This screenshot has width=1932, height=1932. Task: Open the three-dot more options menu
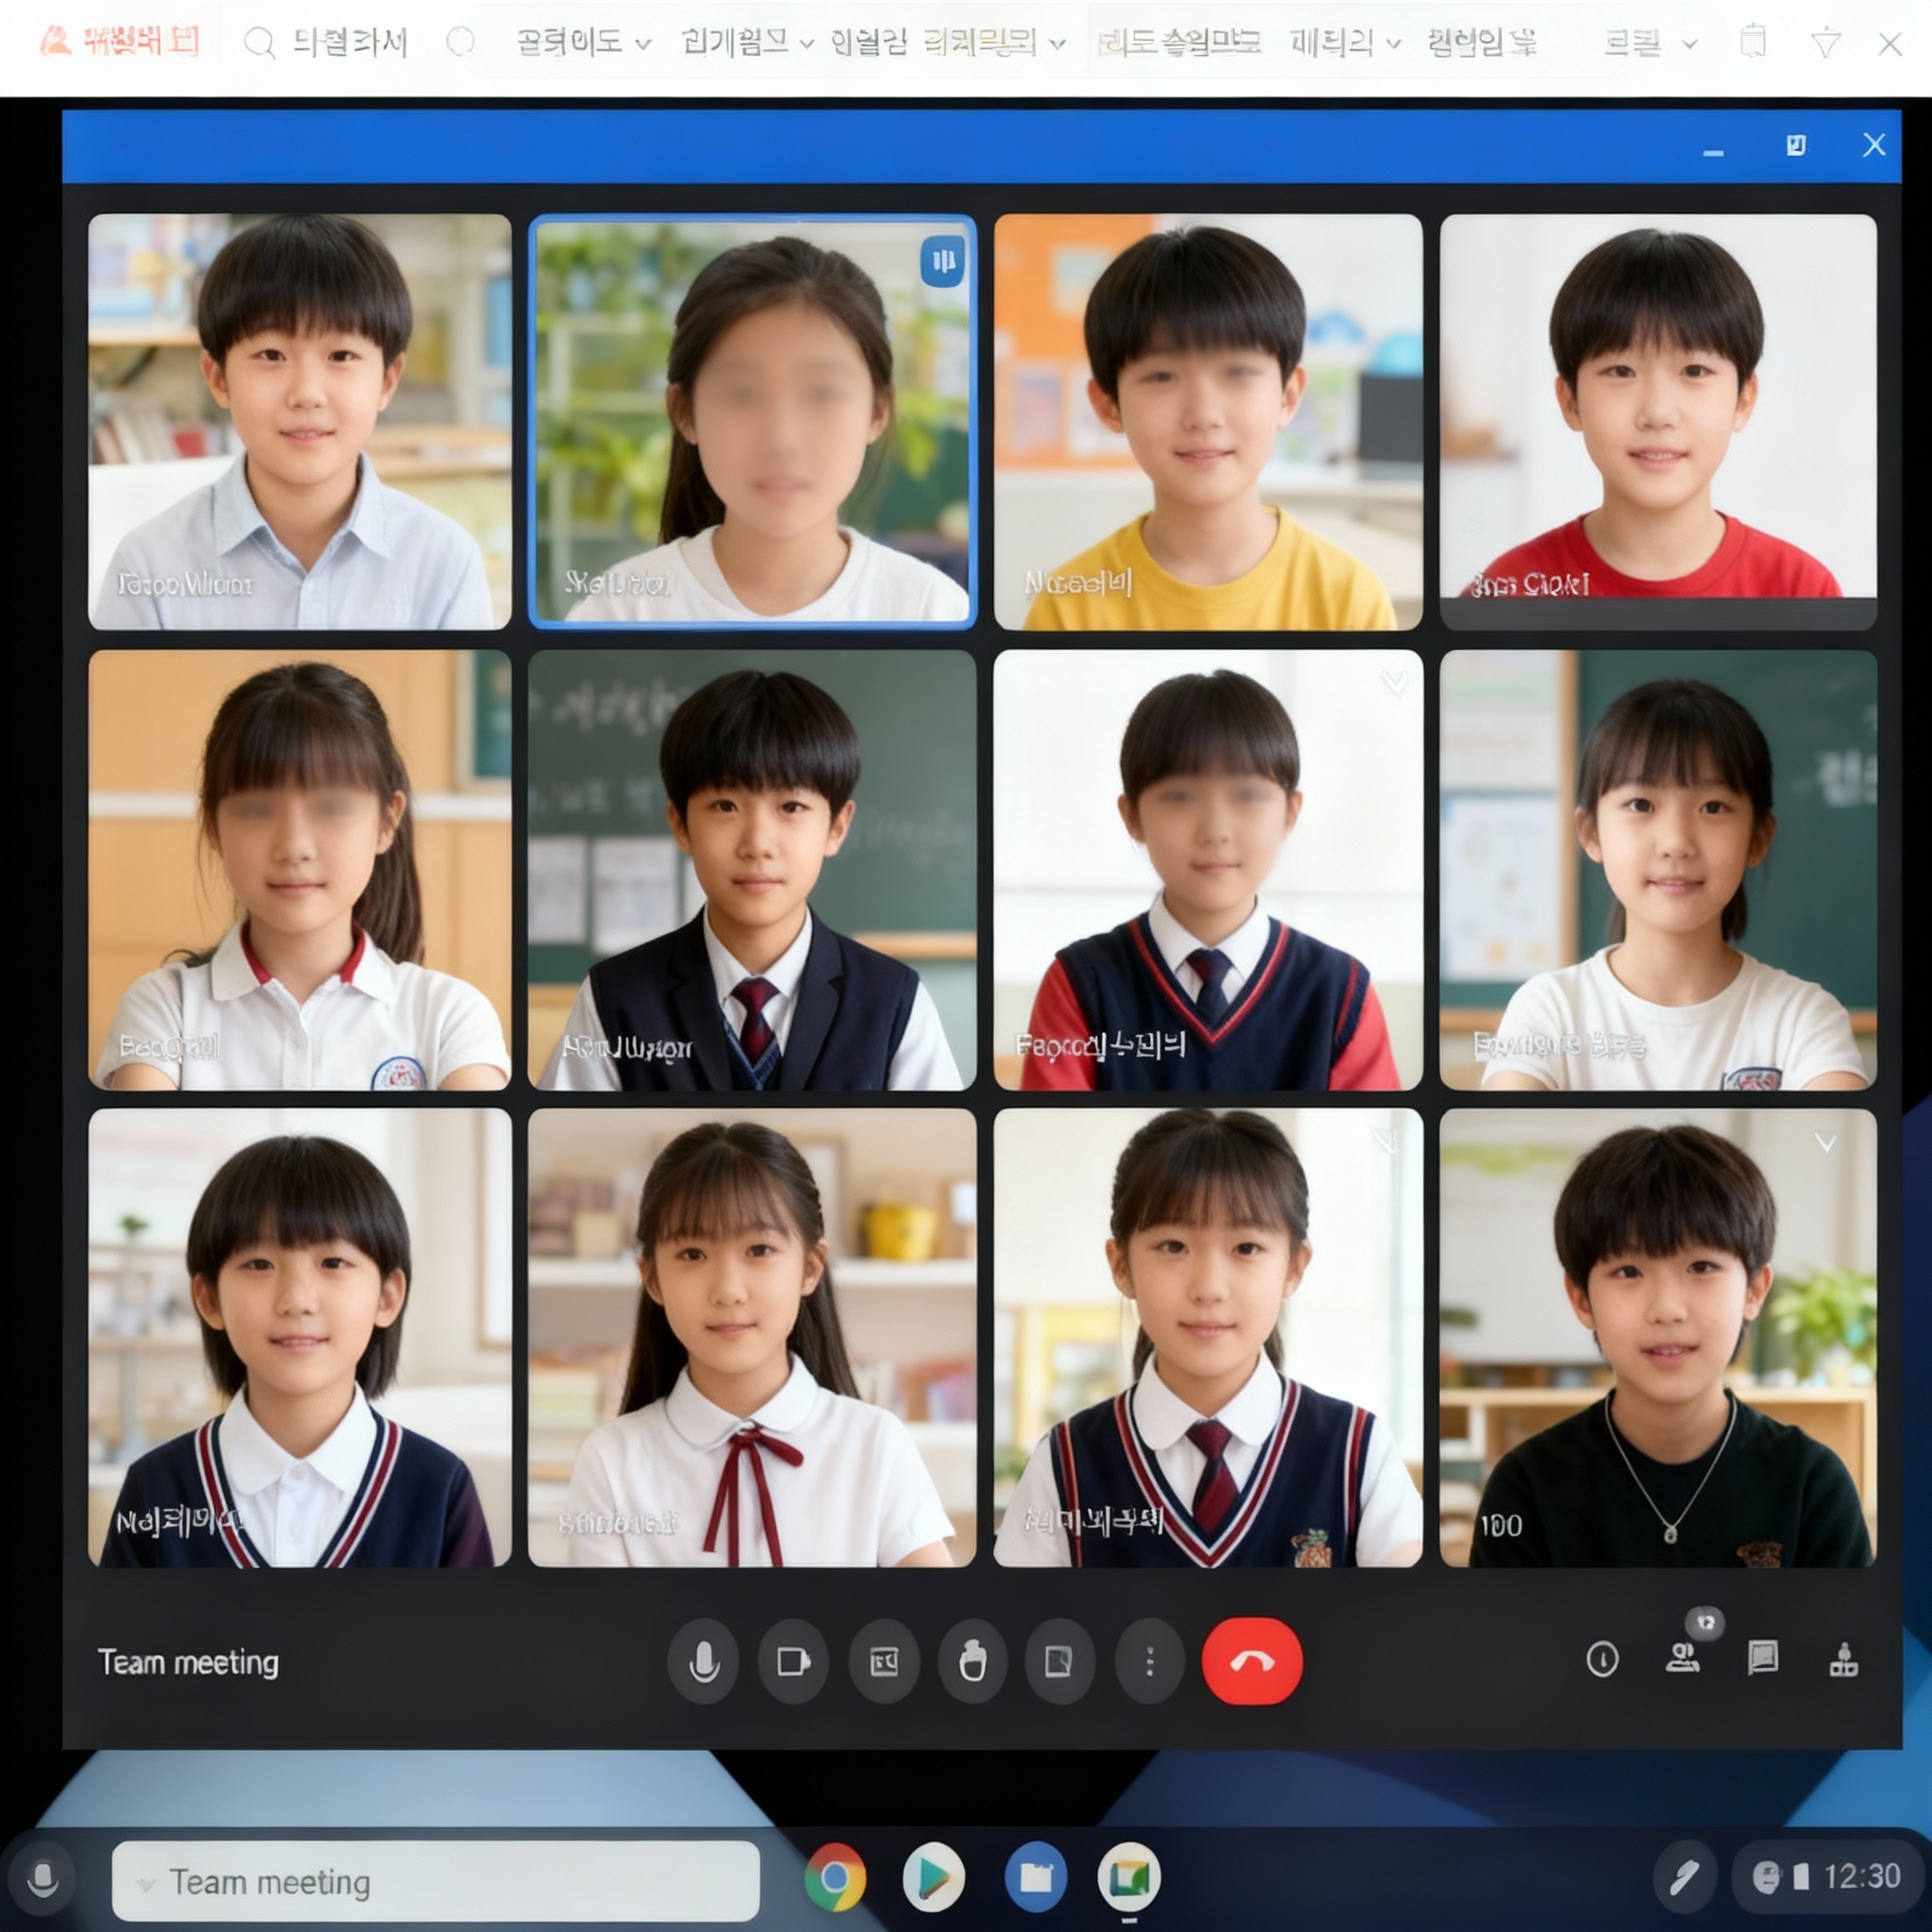click(x=1149, y=1662)
